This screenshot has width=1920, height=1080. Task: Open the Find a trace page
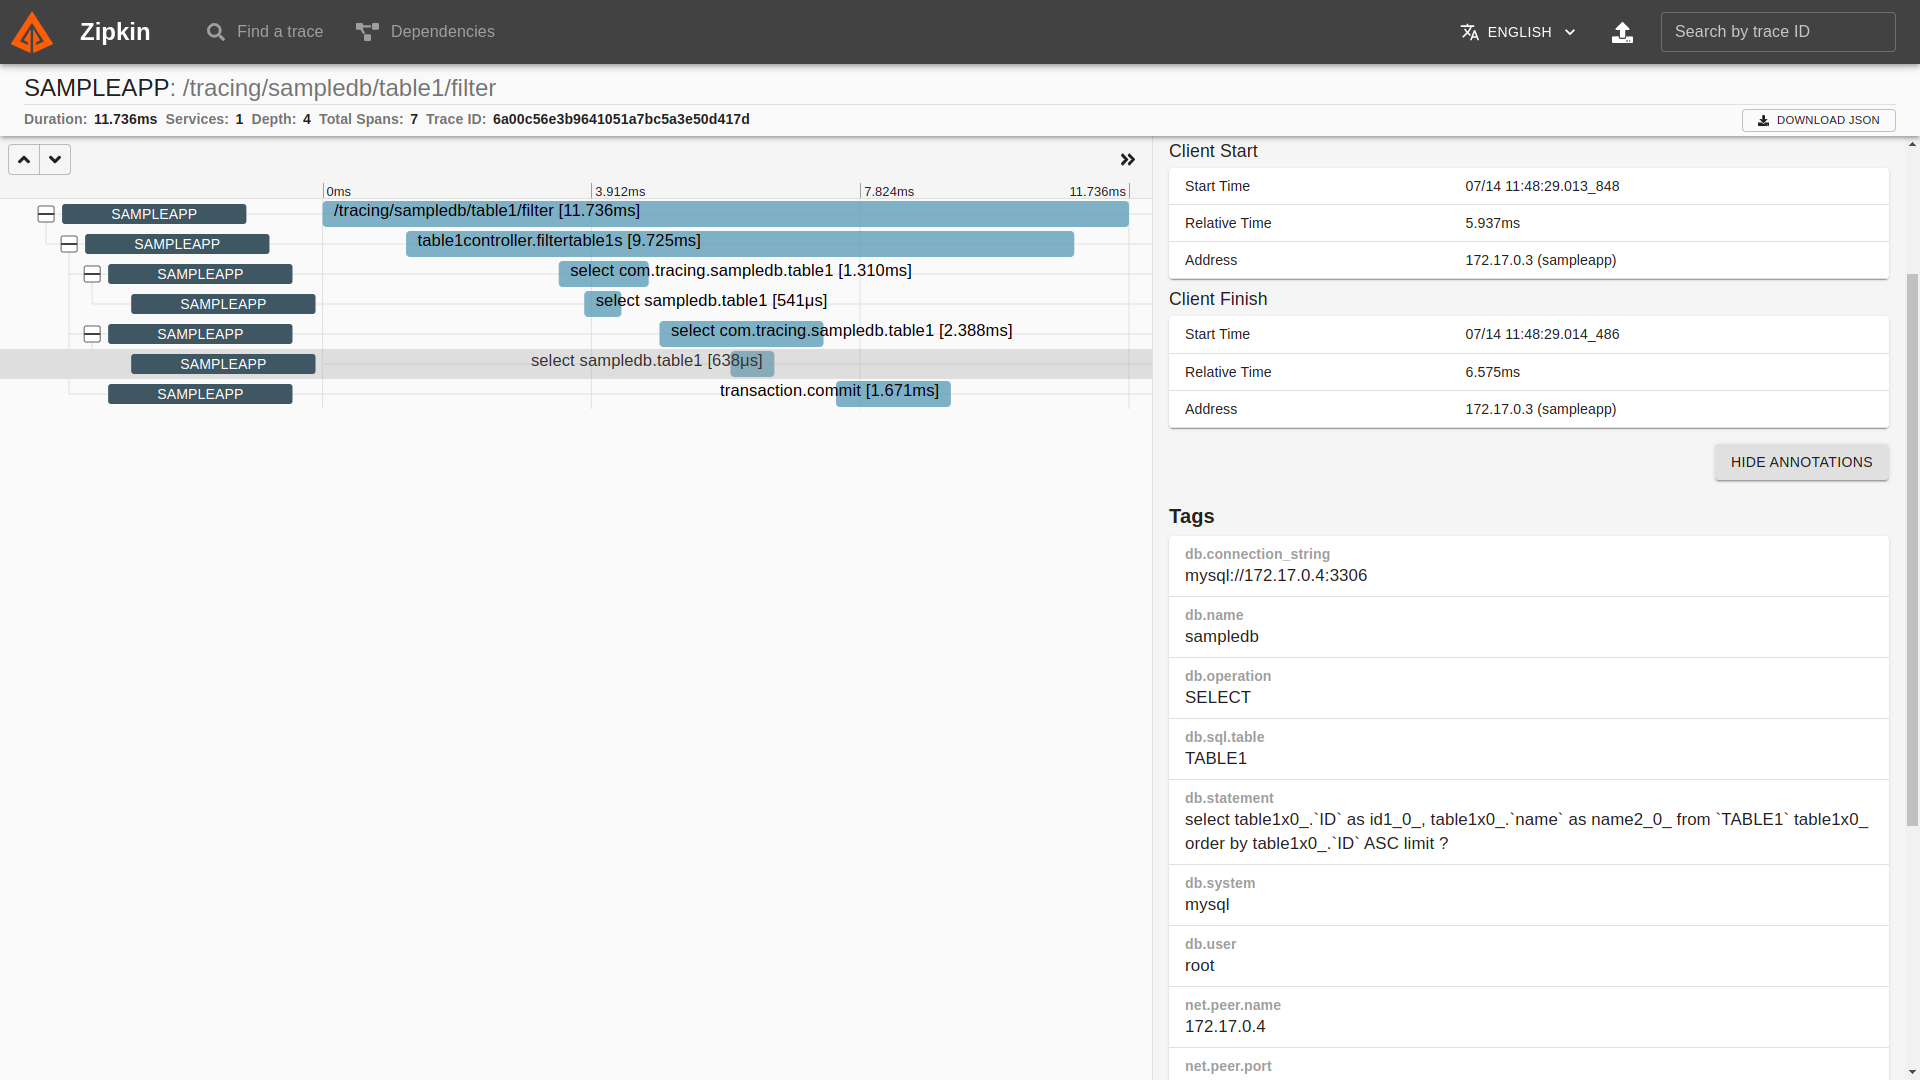(x=279, y=32)
